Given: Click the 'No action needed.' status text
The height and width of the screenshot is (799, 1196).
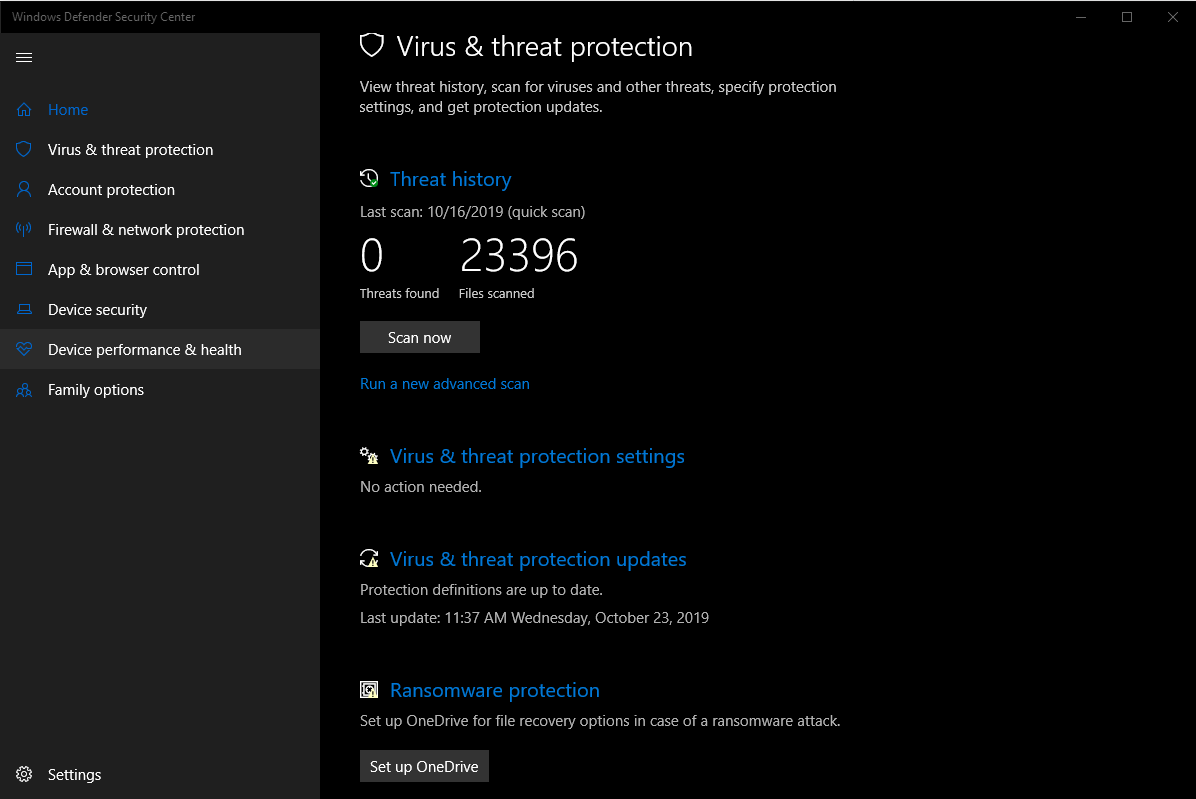Looking at the screenshot, I should coord(420,486).
